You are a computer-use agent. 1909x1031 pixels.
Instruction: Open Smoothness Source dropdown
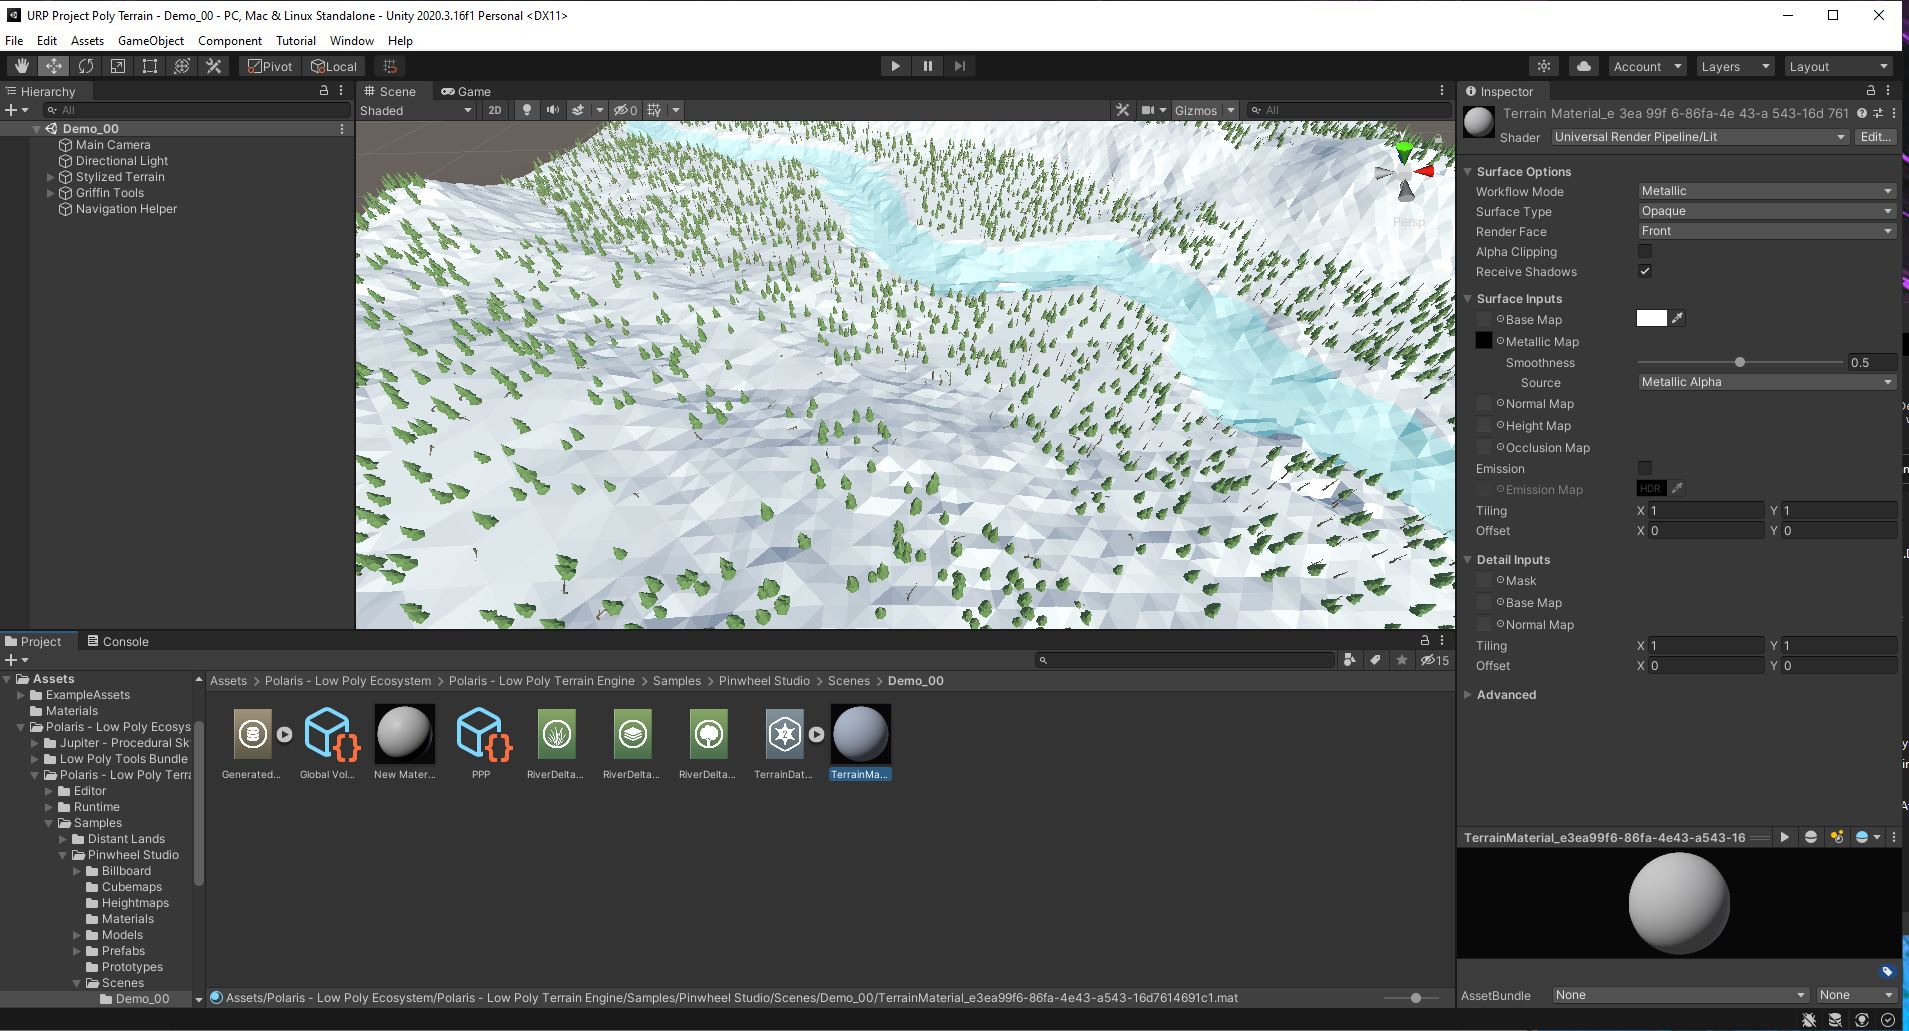pyautogui.click(x=1767, y=382)
